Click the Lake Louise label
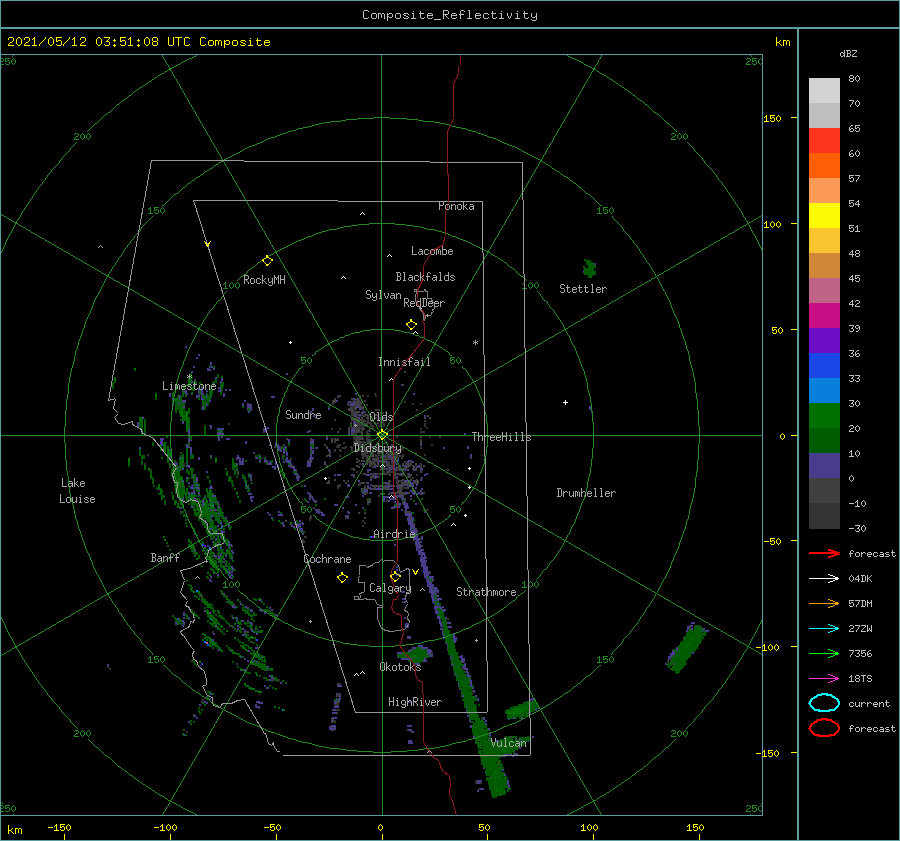This screenshot has height=841, width=900. point(77,491)
